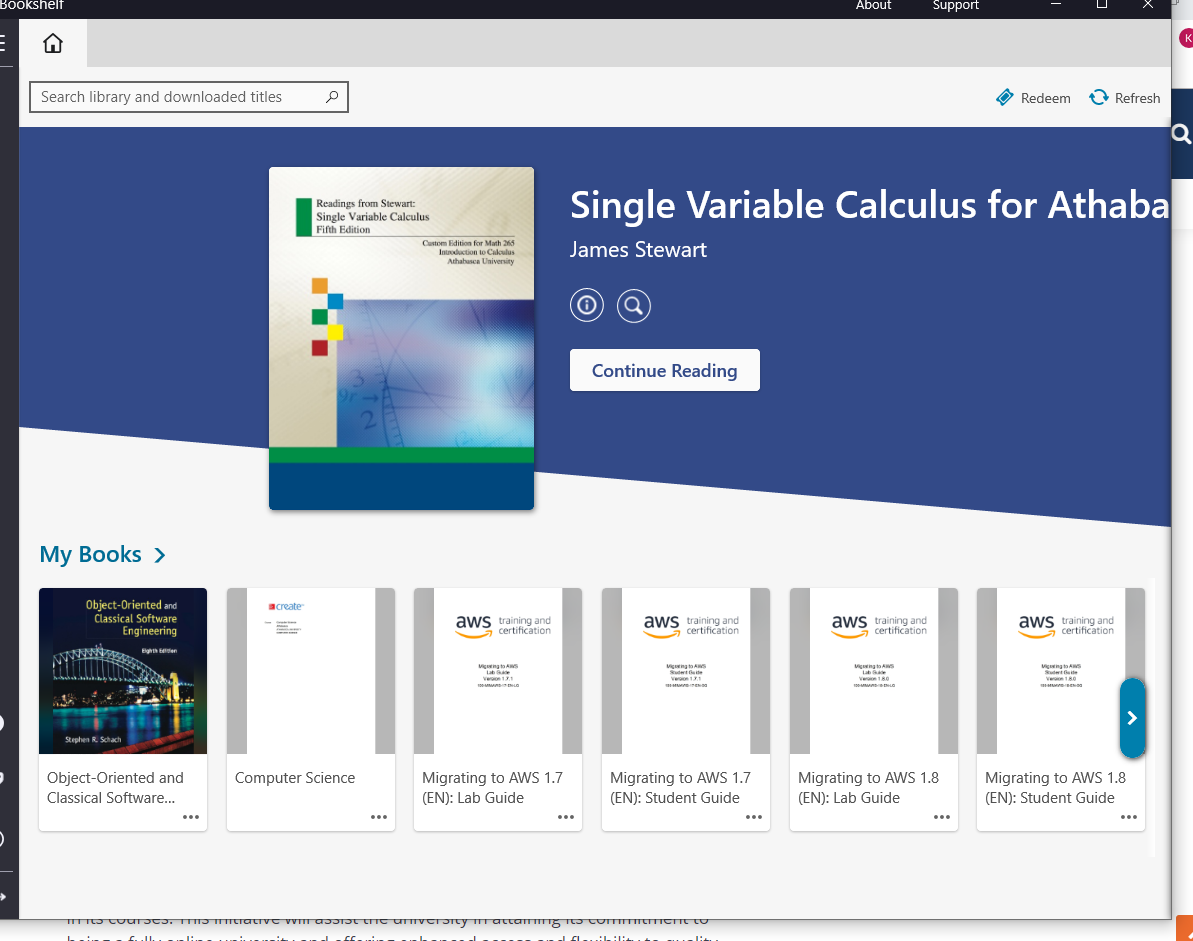Screen dimensions: 1193x941
Task: Refresh the library with the Refresh icon
Action: 1099,97
